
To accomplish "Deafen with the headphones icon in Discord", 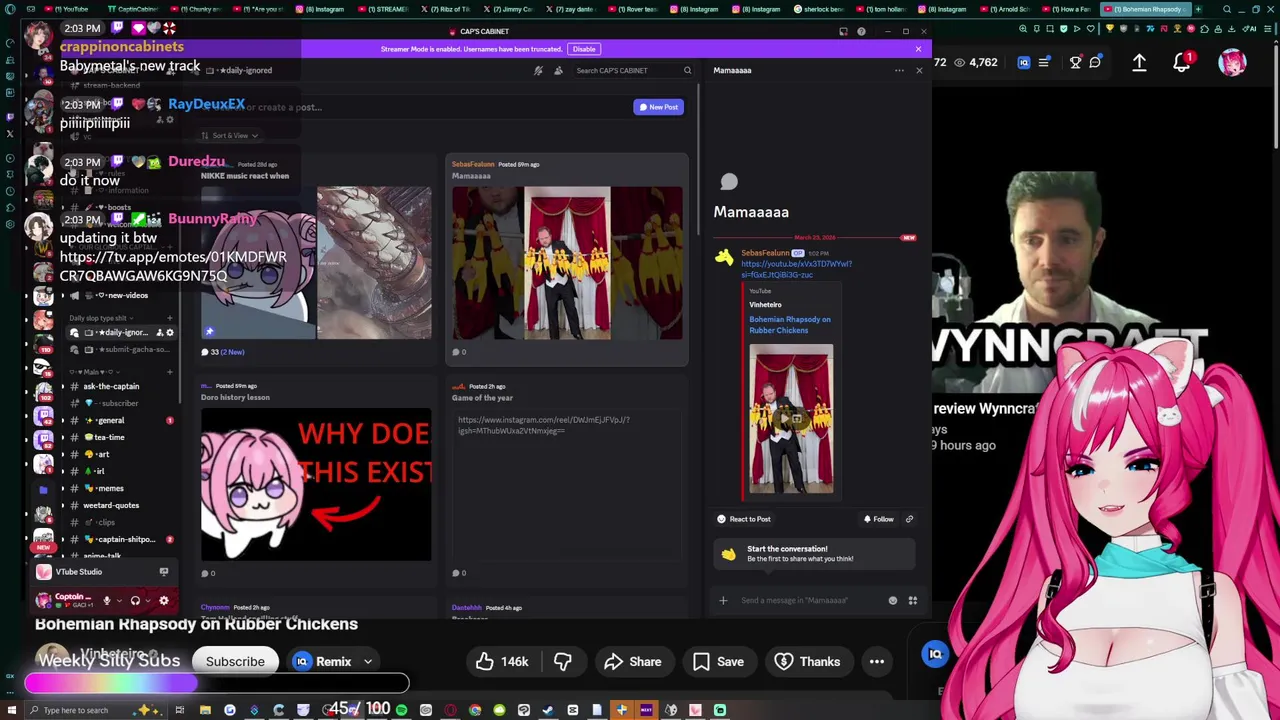I will 135,600.
